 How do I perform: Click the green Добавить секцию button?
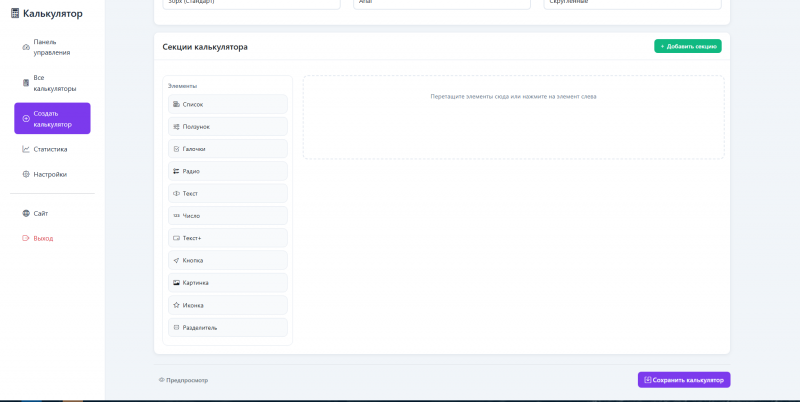click(x=688, y=46)
